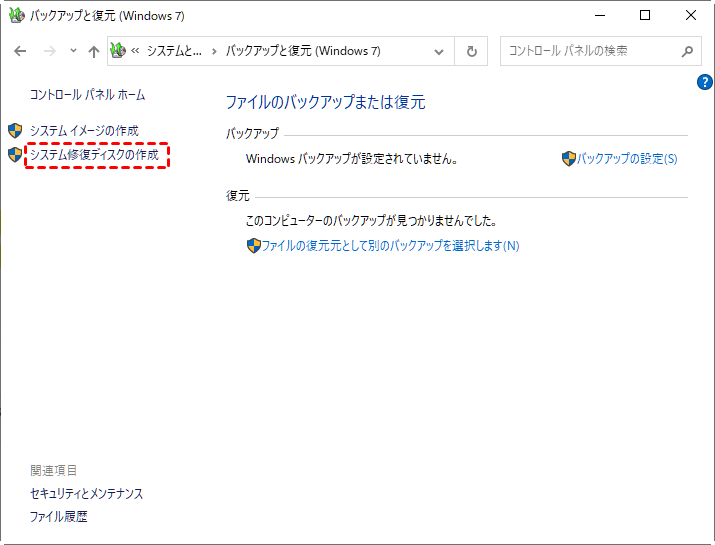Image resolution: width=715 pixels, height=545 pixels.
Task: Click the forward navigation arrow
Action: [x=49, y=51]
